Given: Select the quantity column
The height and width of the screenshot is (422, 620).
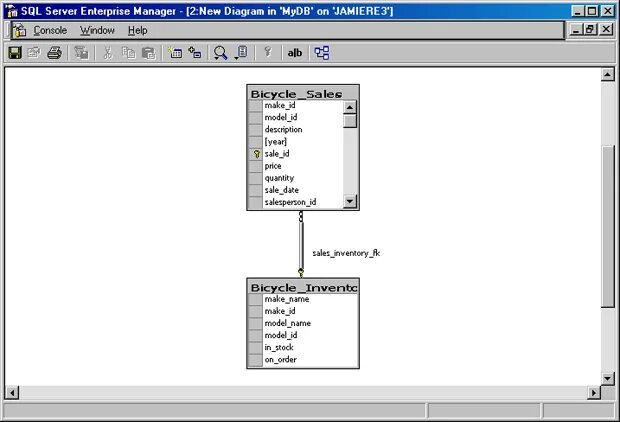Looking at the screenshot, I should coord(280,178).
